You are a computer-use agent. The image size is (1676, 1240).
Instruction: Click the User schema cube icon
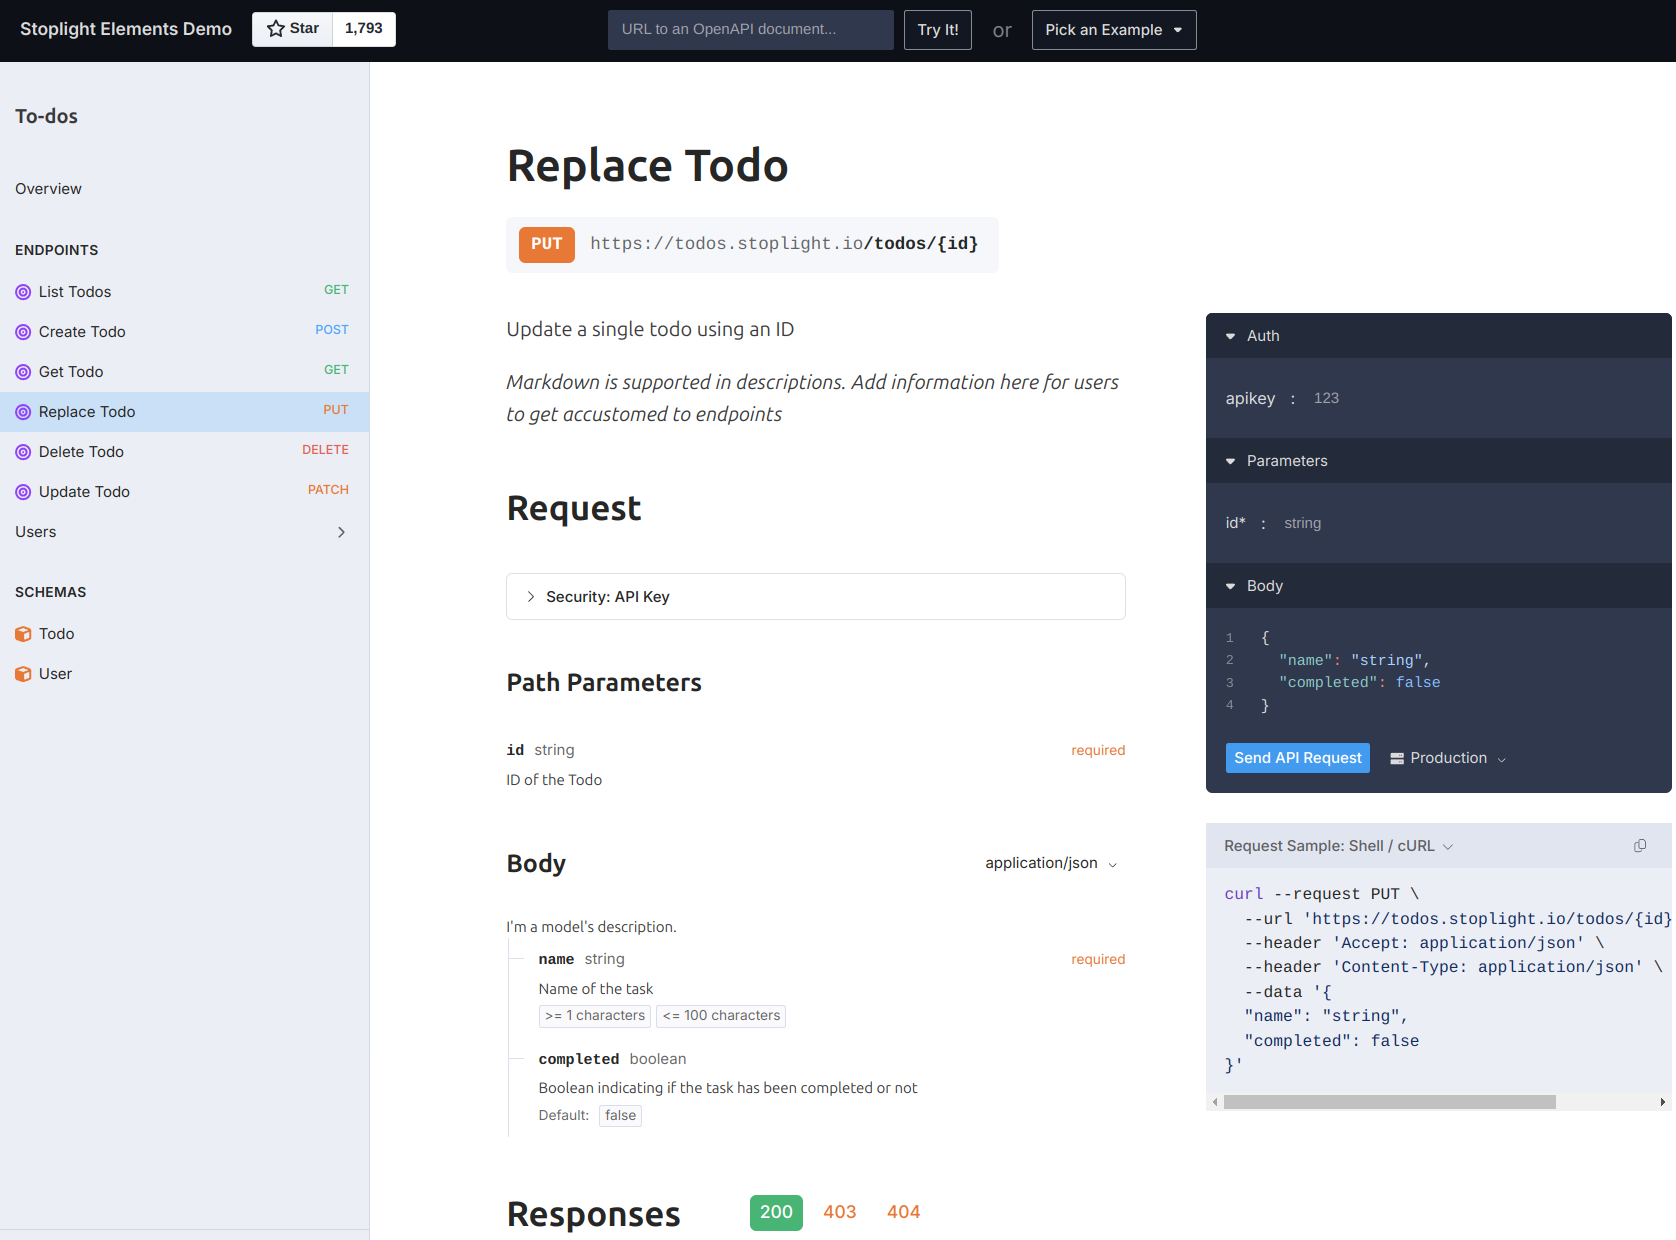pos(23,674)
